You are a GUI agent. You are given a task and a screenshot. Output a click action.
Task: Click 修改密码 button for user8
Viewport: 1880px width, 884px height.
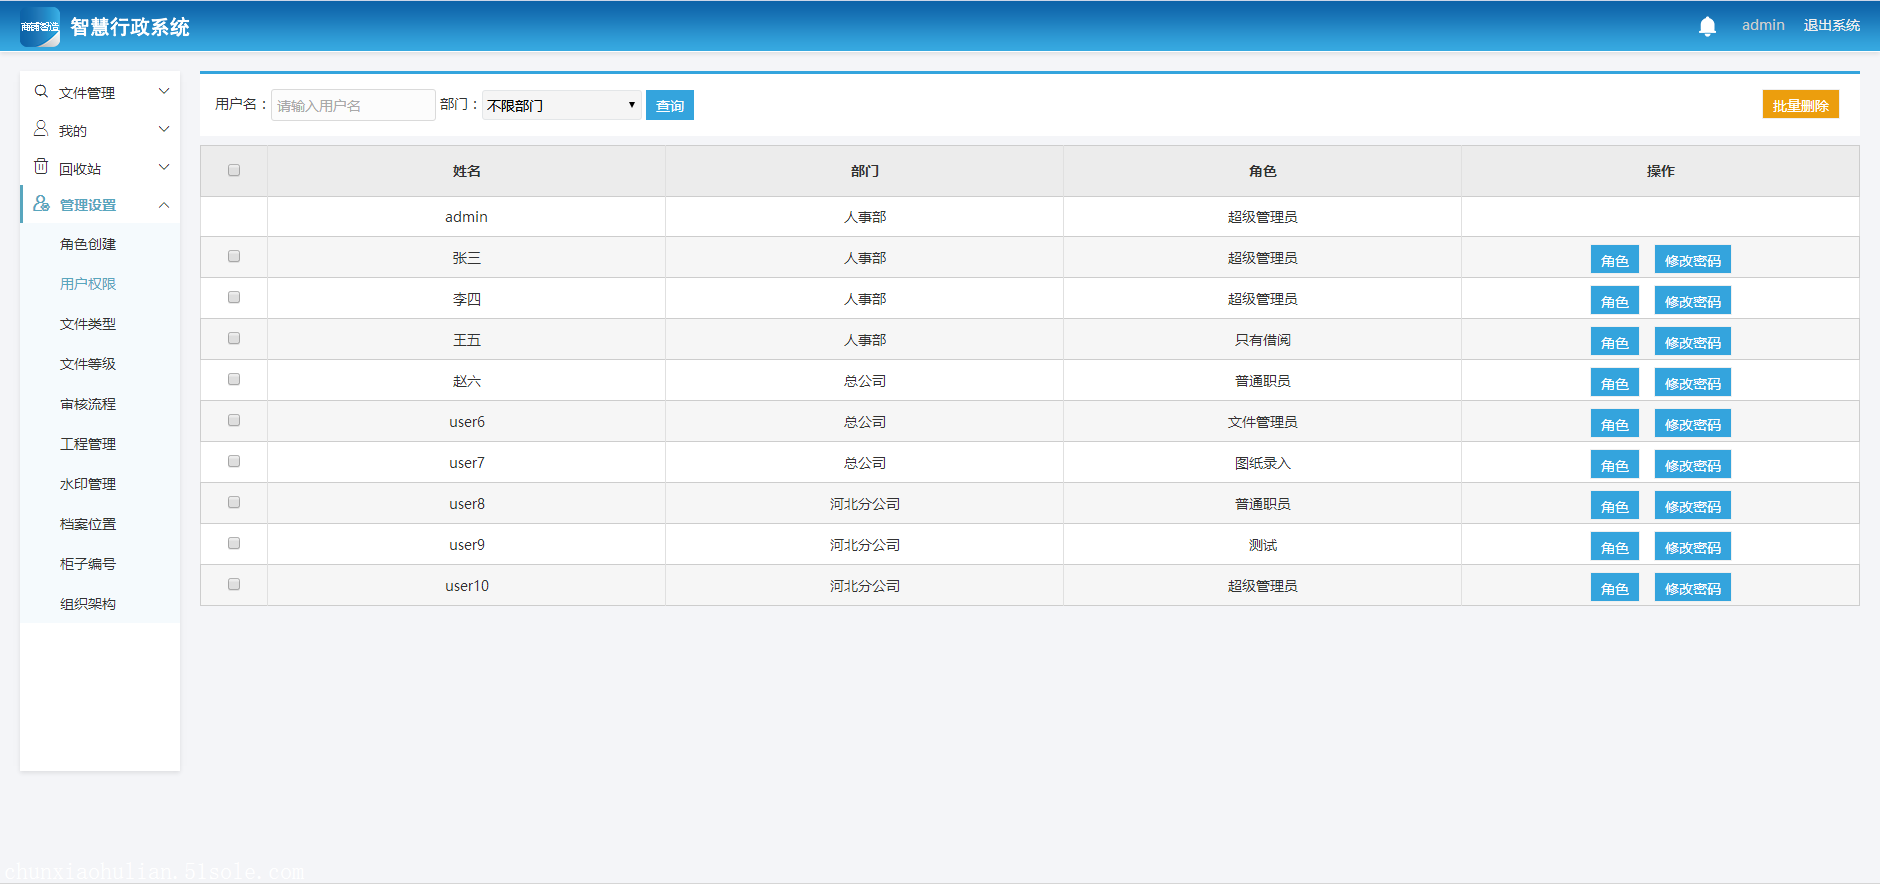(x=1692, y=506)
